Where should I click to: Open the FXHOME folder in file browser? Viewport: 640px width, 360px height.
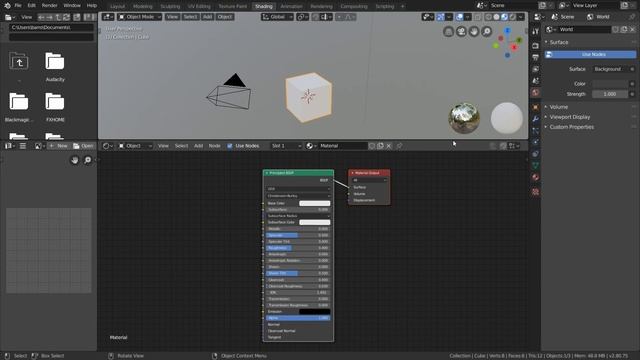(x=55, y=107)
